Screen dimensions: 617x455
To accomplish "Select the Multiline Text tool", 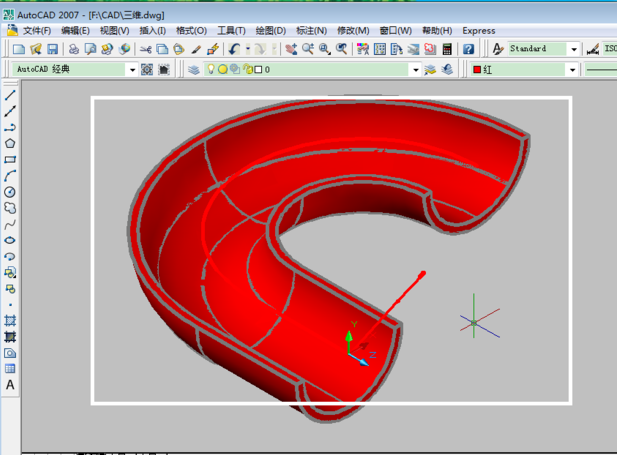I will pyautogui.click(x=10, y=384).
